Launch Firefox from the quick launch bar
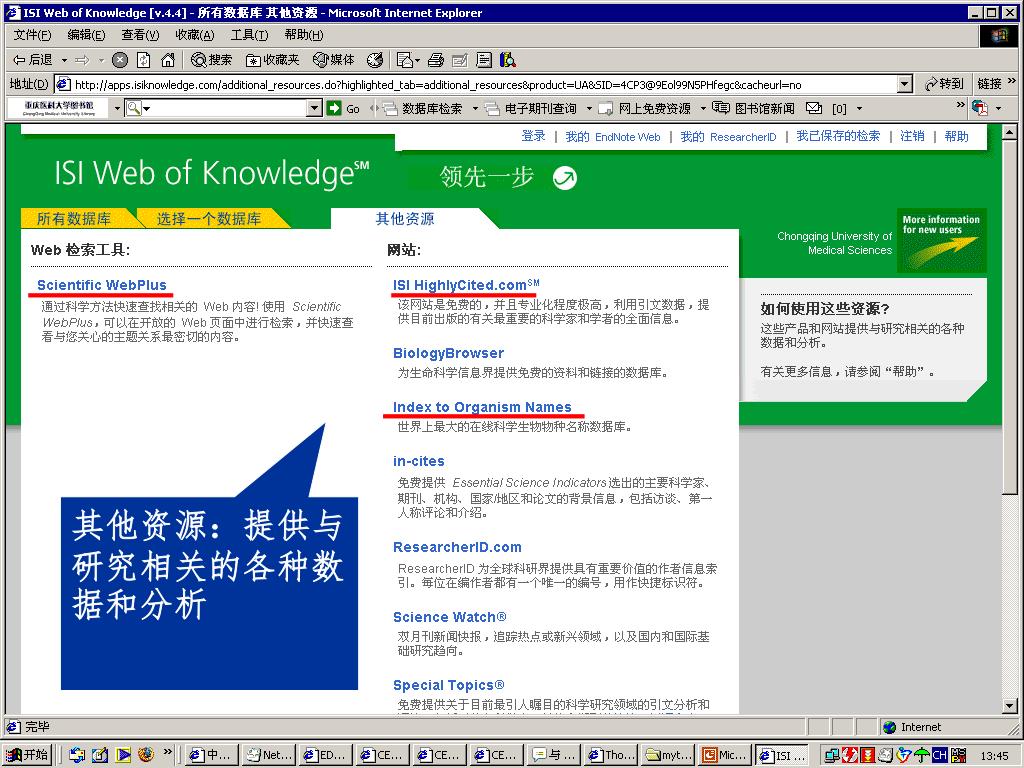The image size is (1024, 768). pos(146,755)
